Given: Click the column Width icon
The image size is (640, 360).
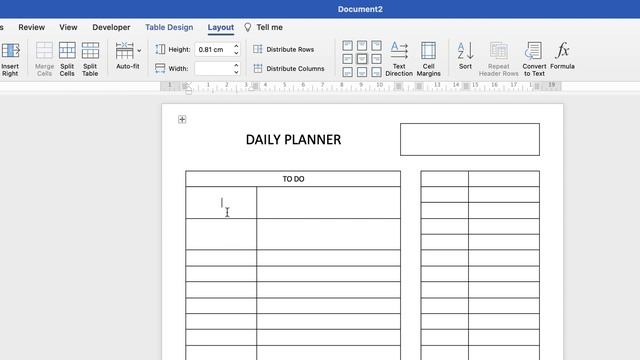Looking at the screenshot, I should click(x=160, y=69).
